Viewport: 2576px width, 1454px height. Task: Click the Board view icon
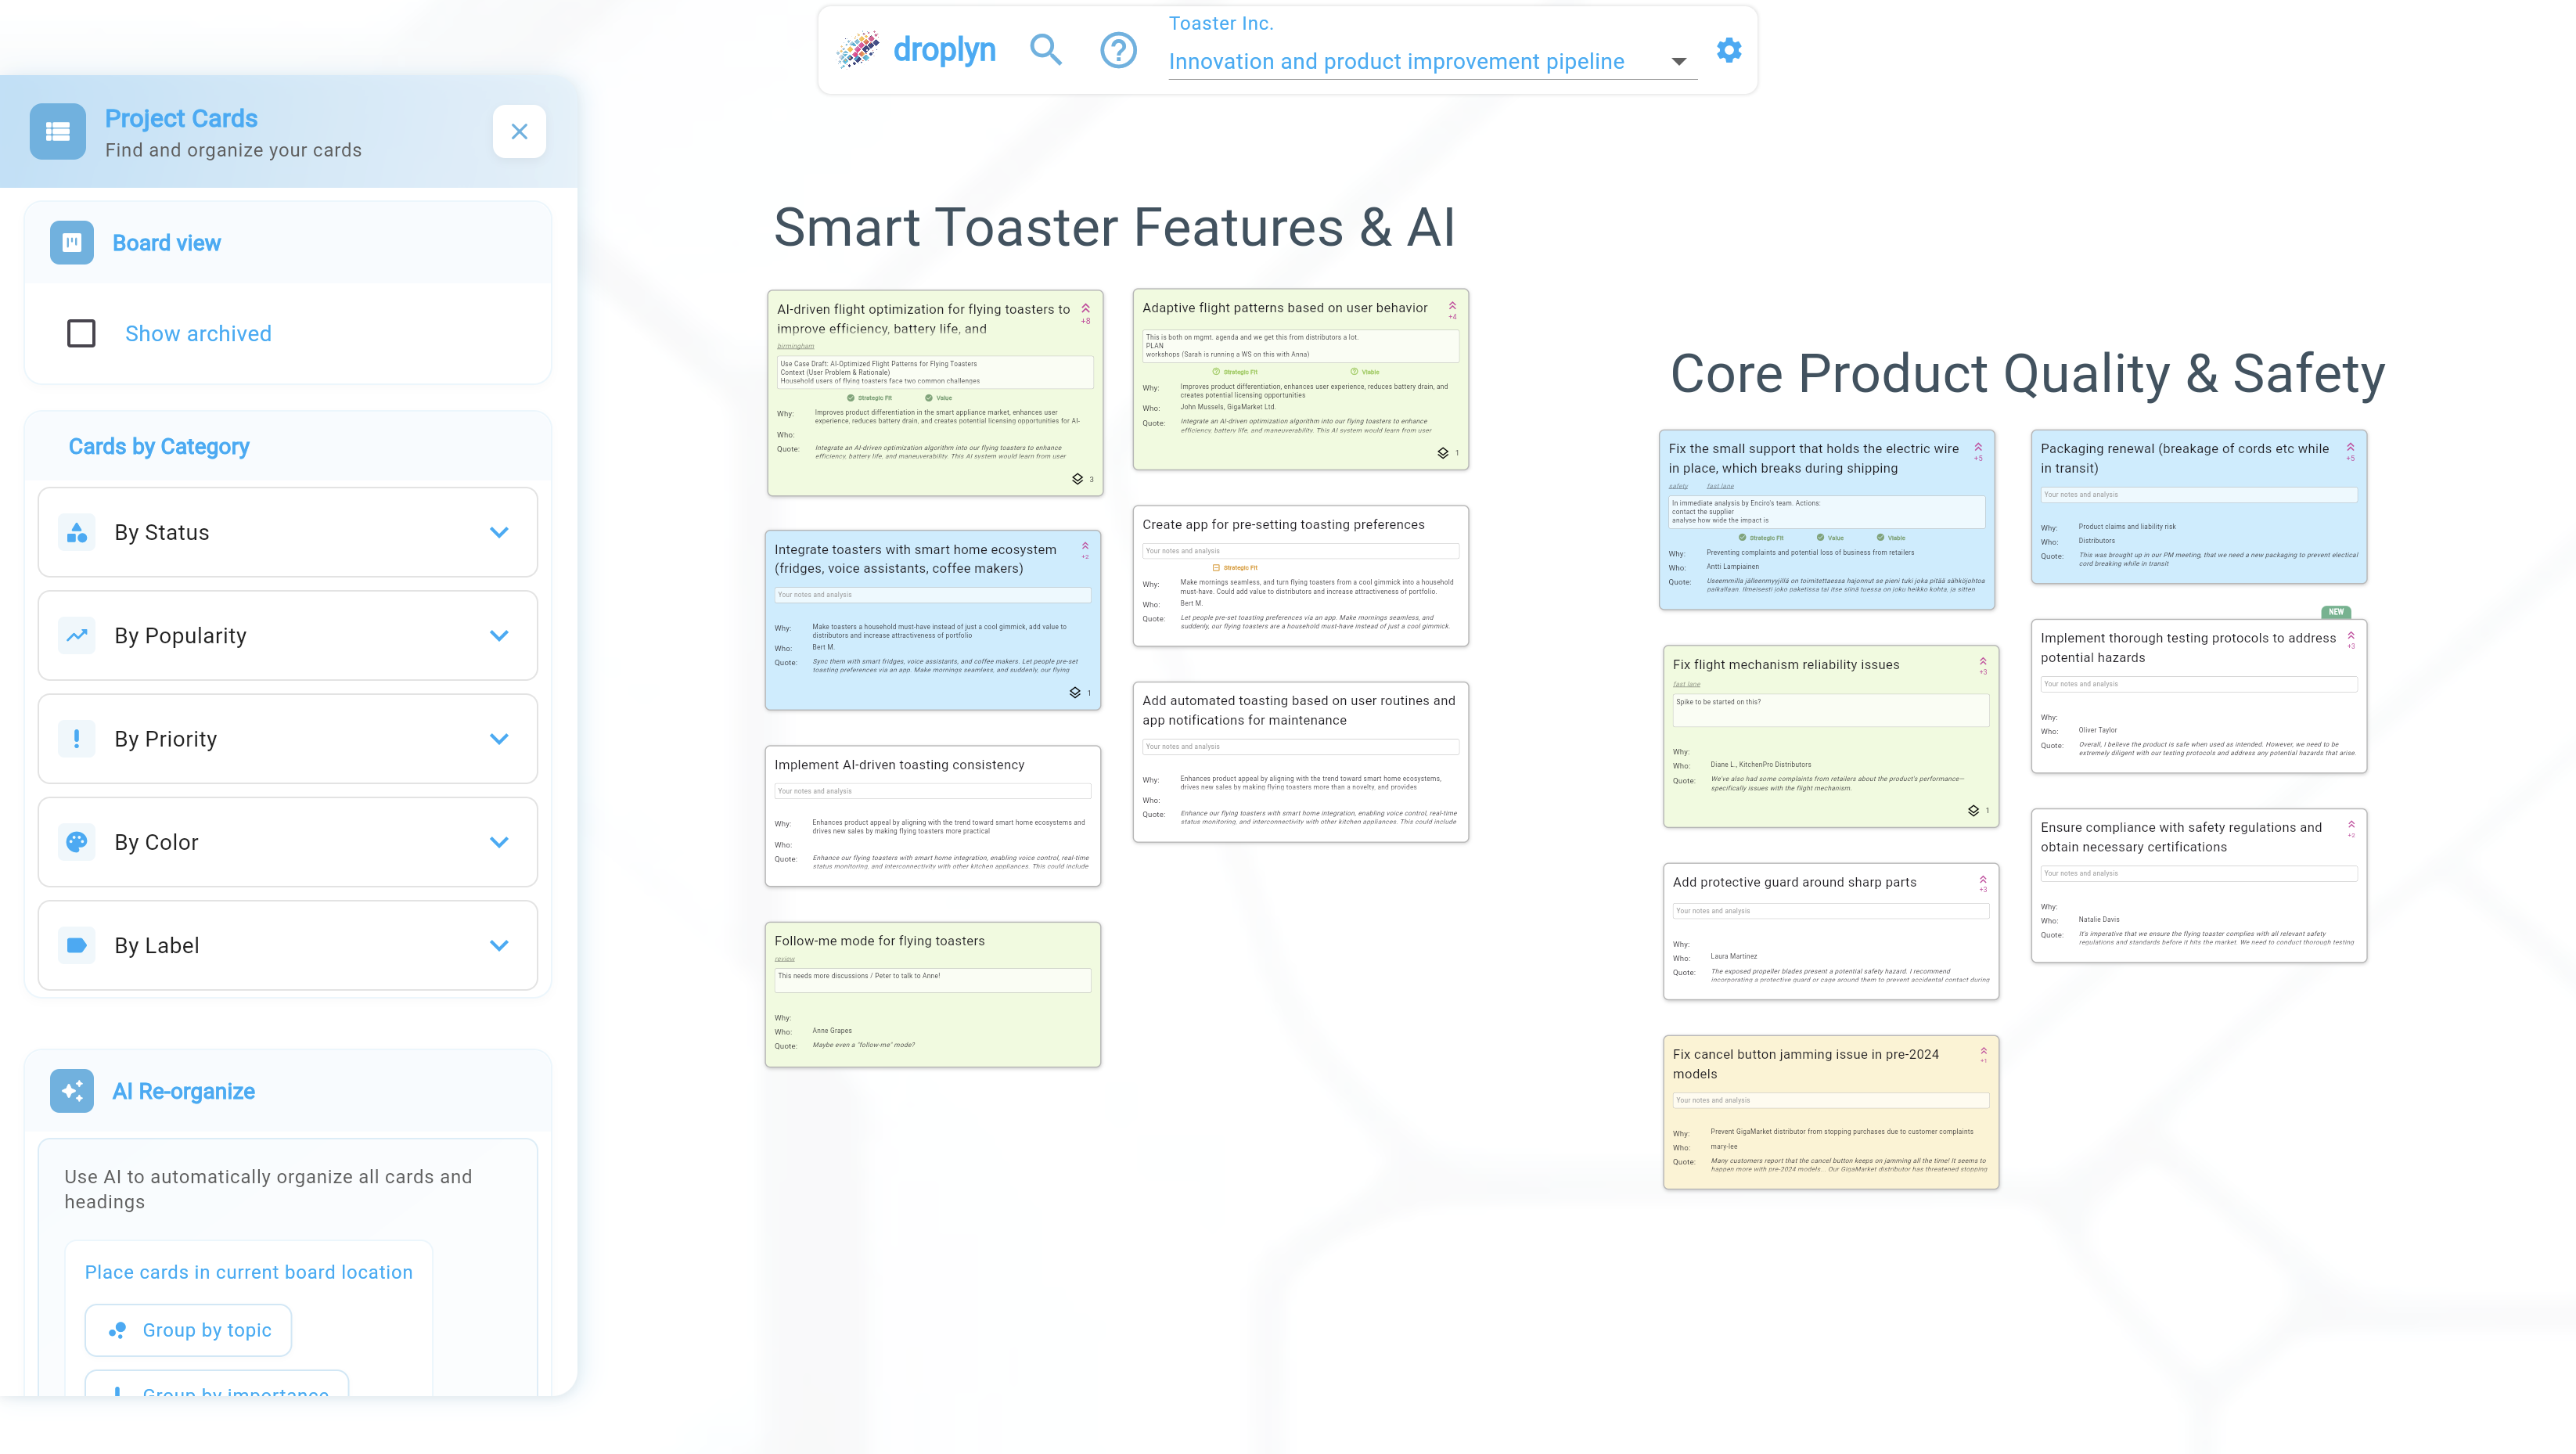pyautogui.click(x=72, y=243)
